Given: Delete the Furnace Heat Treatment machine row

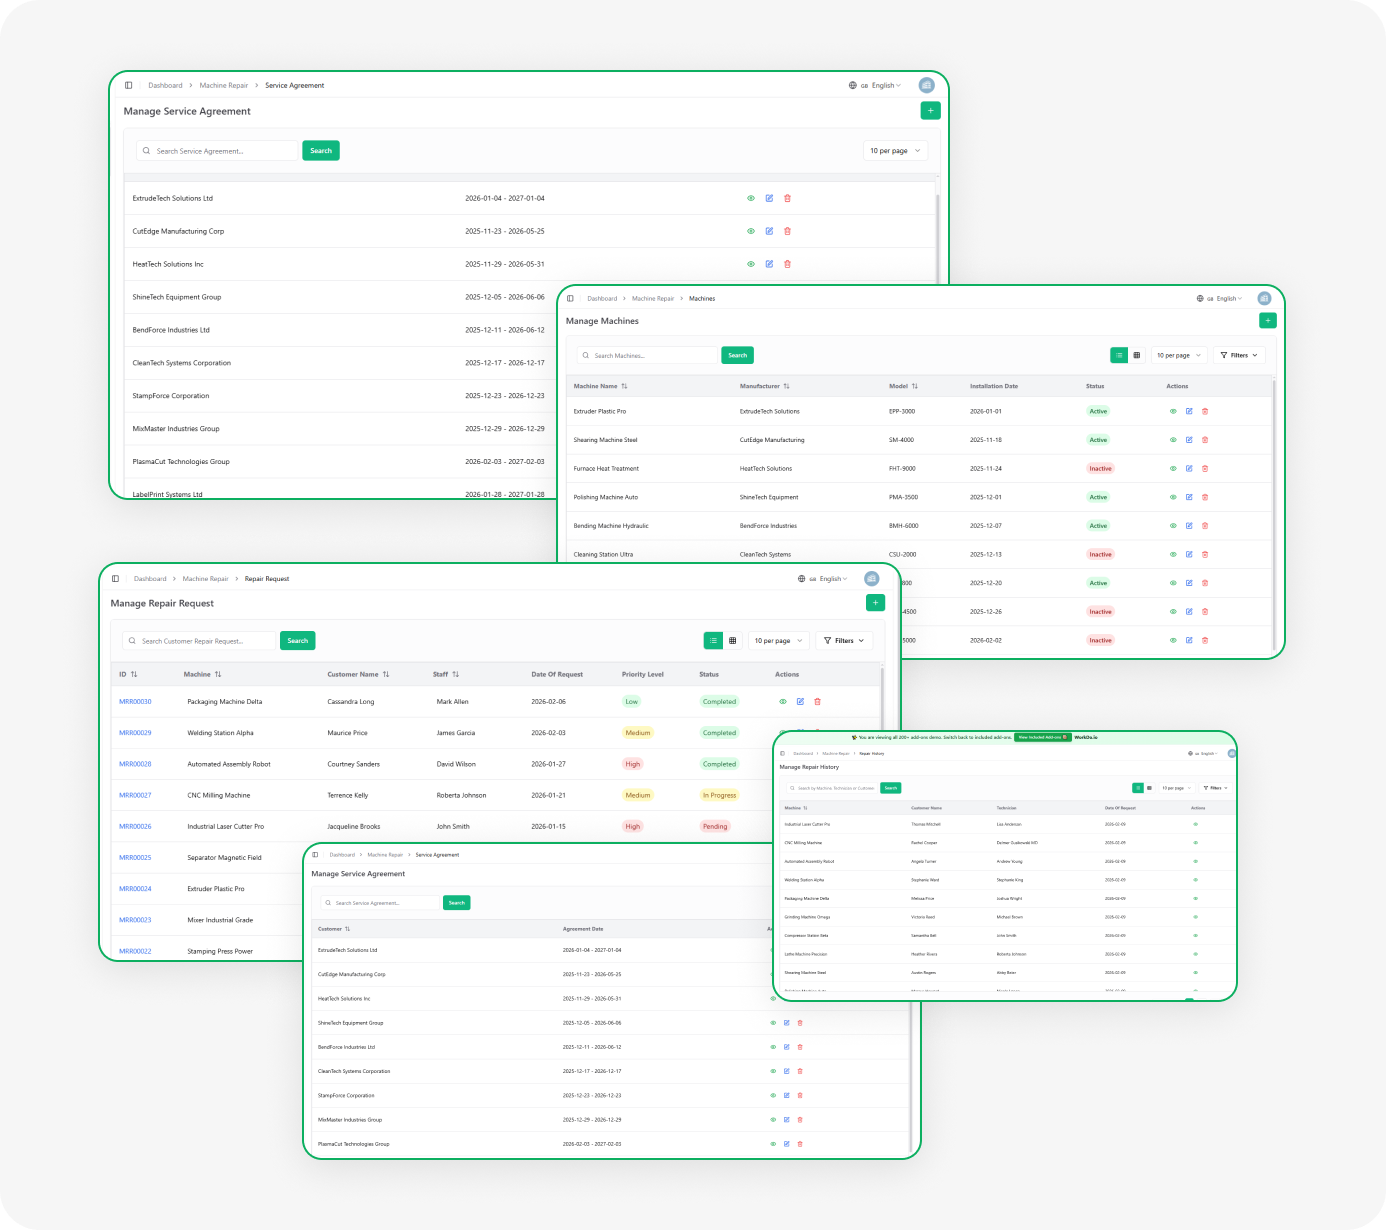Looking at the screenshot, I should tap(1205, 469).
